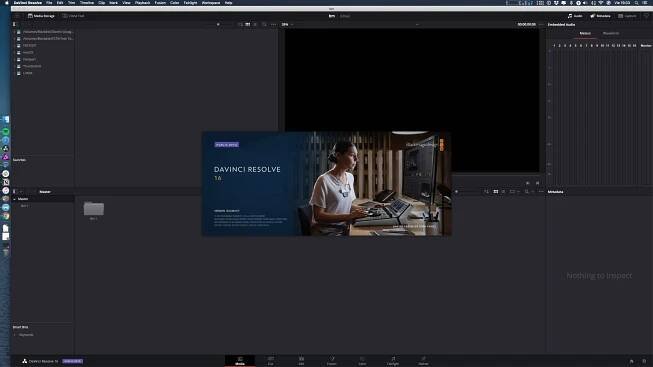
Task: Open the Help menu
Action: [x=228, y=2]
